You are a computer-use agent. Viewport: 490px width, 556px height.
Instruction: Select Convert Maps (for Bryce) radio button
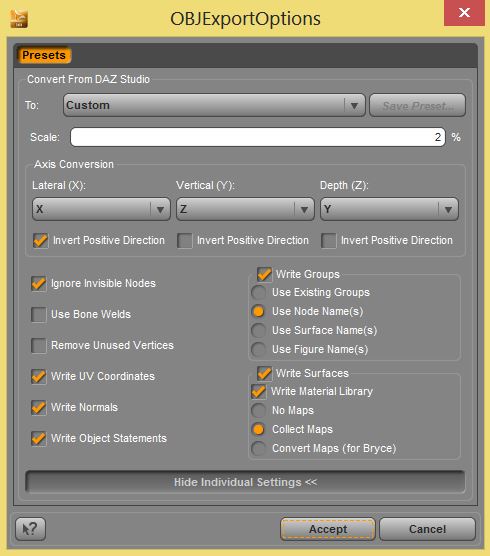tap(258, 449)
